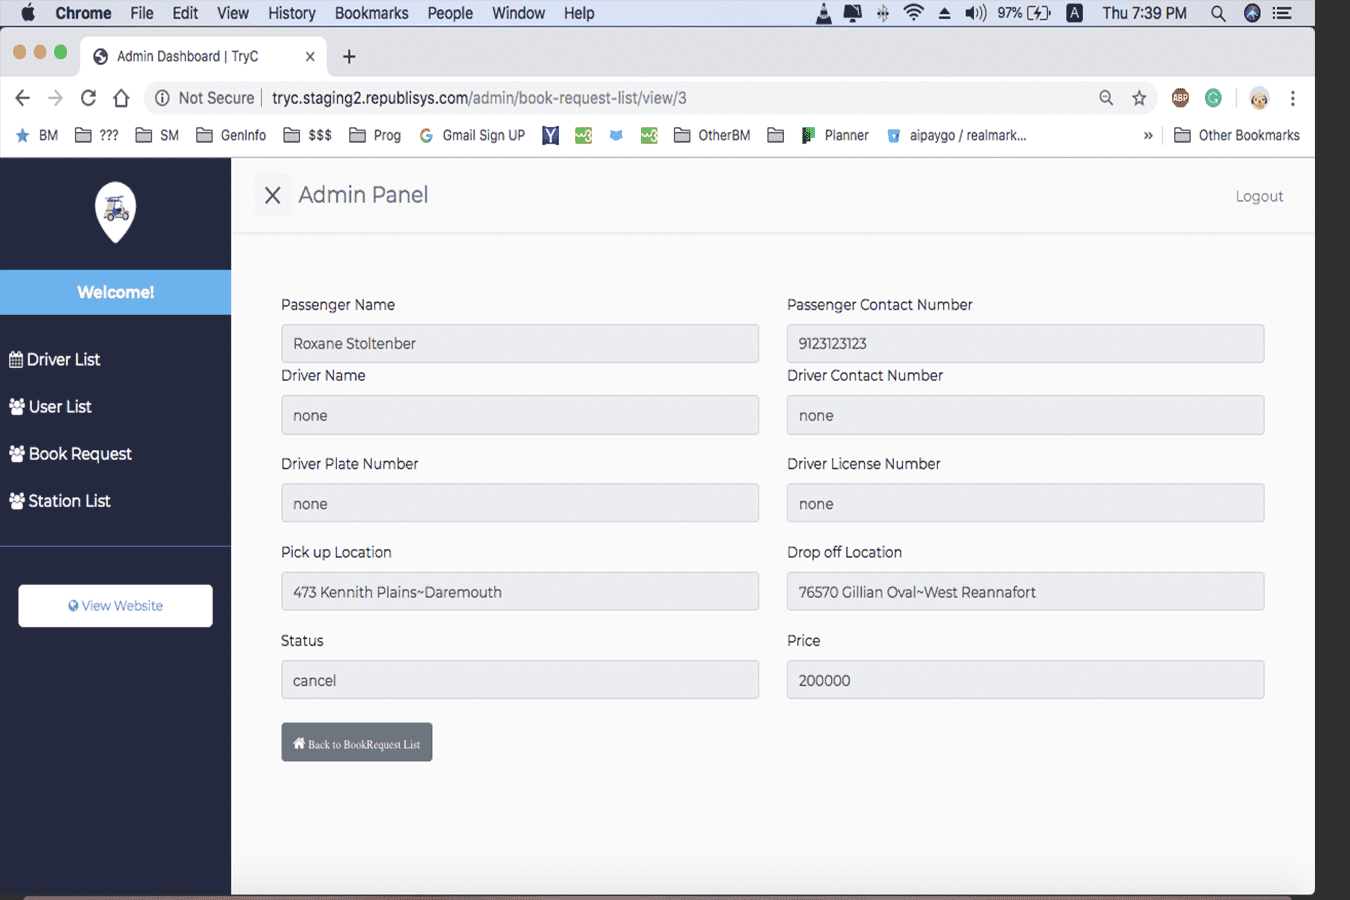Bookmark this page with the star icon
The height and width of the screenshot is (900, 1350).
(1139, 98)
